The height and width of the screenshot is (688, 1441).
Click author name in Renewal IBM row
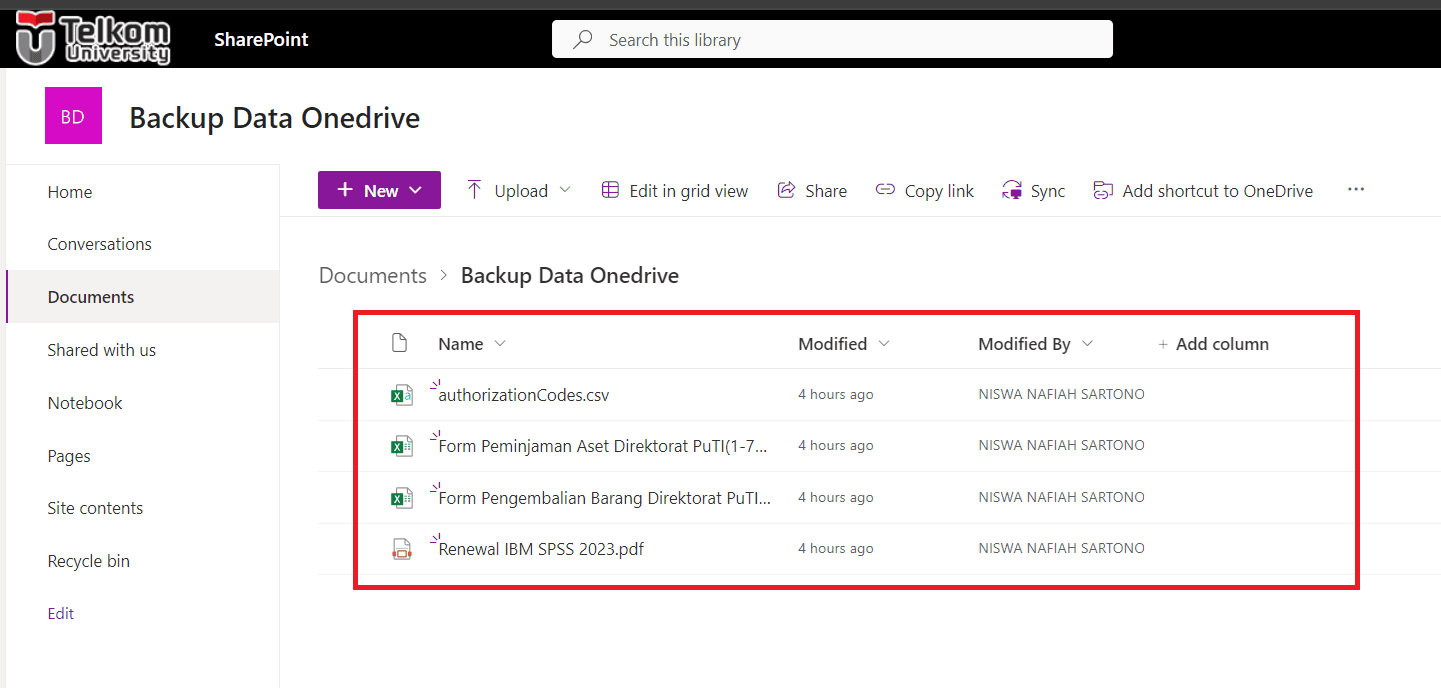(x=1061, y=549)
